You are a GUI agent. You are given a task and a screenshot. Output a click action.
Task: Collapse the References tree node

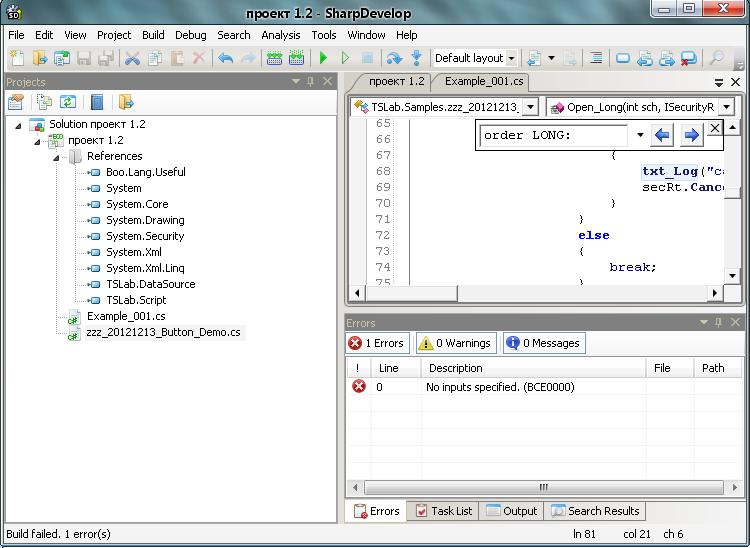click(x=57, y=157)
